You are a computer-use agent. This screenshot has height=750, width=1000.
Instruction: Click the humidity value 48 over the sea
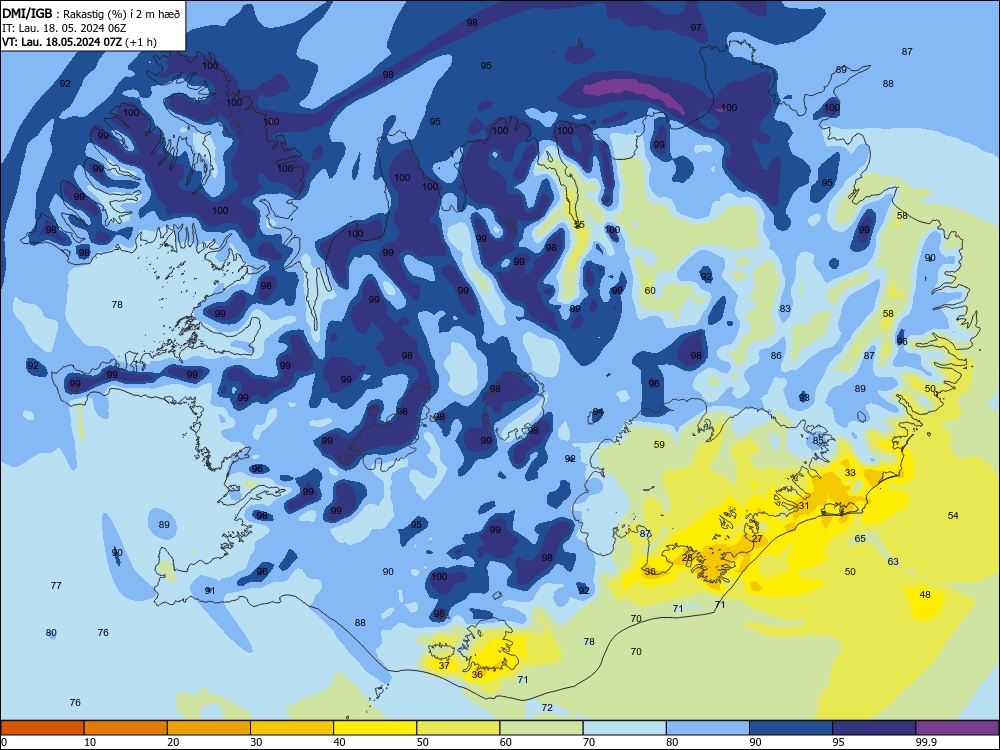click(x=925, y=594)
